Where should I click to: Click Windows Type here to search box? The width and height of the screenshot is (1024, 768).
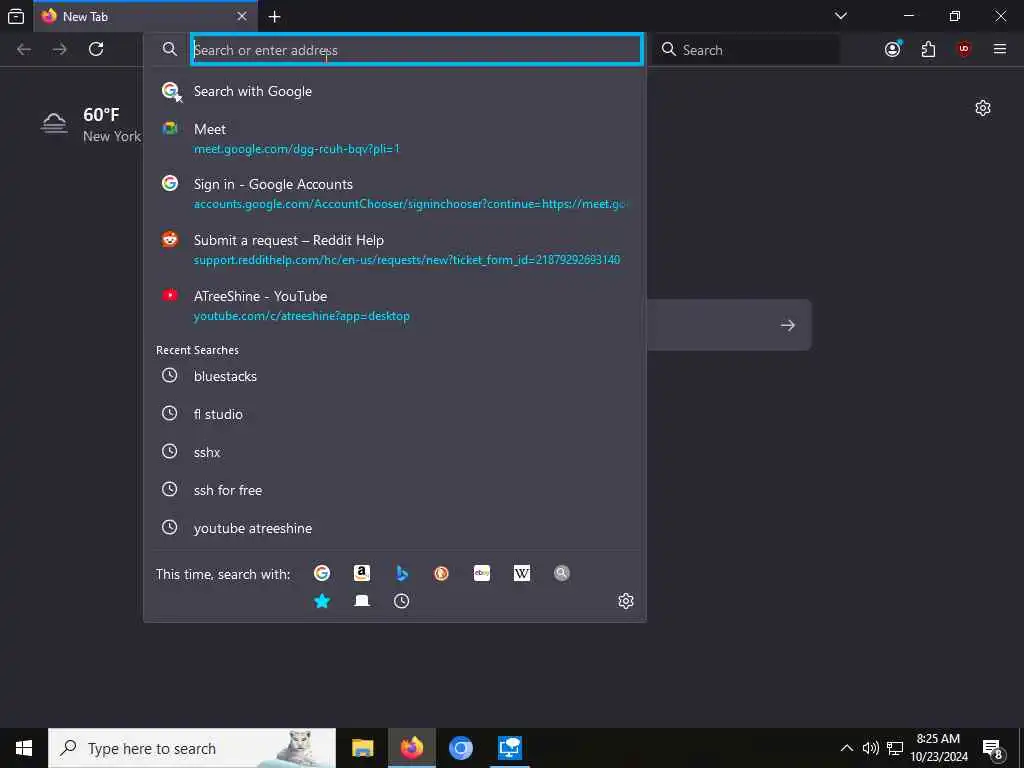point(192,748)
